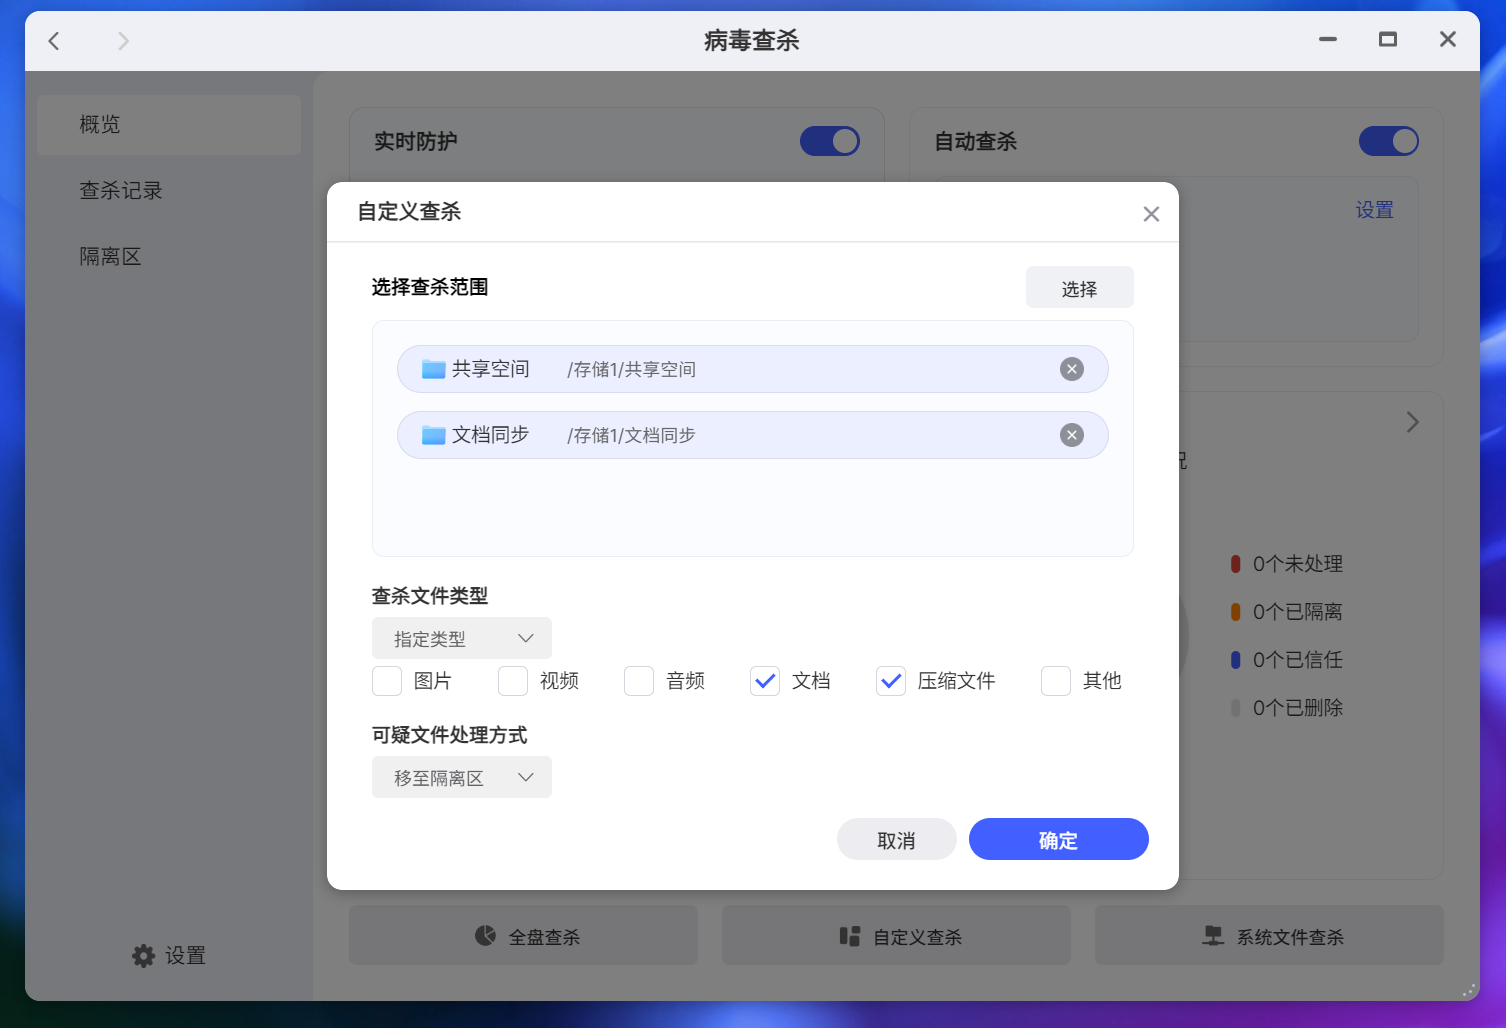The width and height of the screenshot is (1506, 1028).
Task: Open the 隔离区 sidebar tab
Action: coord(169,257)
